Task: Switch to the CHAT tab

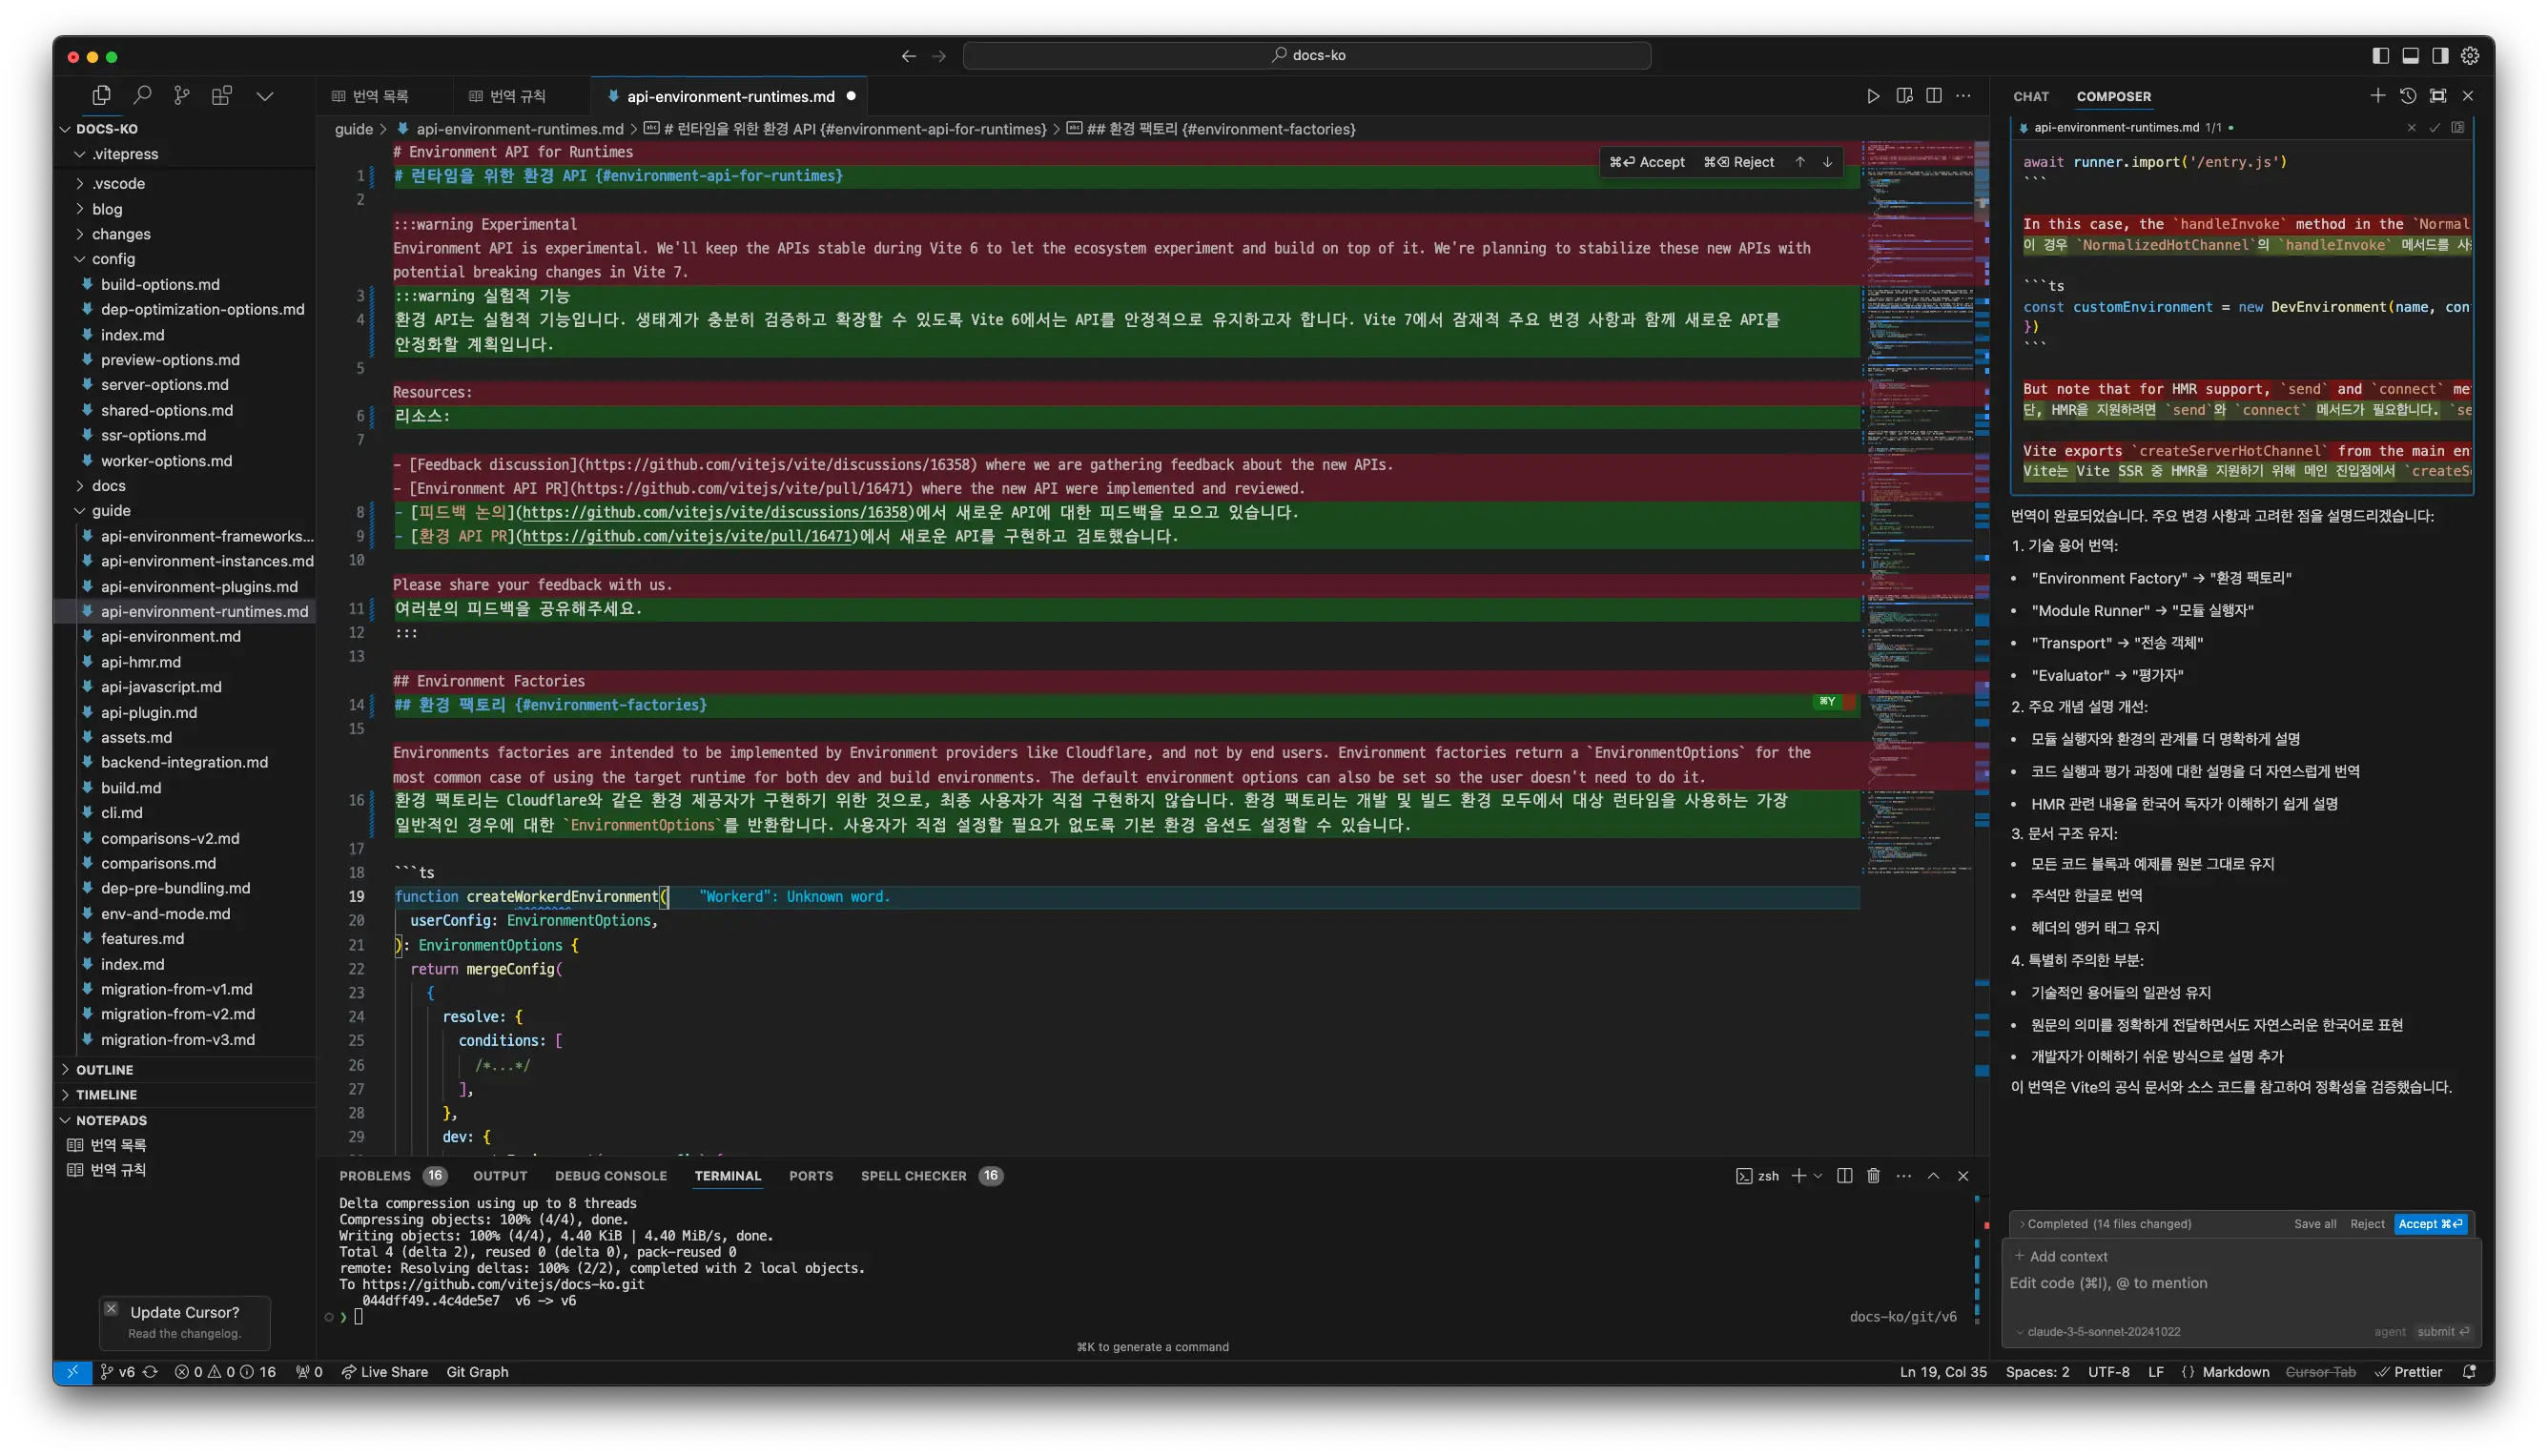Action: pos(2031,97)
